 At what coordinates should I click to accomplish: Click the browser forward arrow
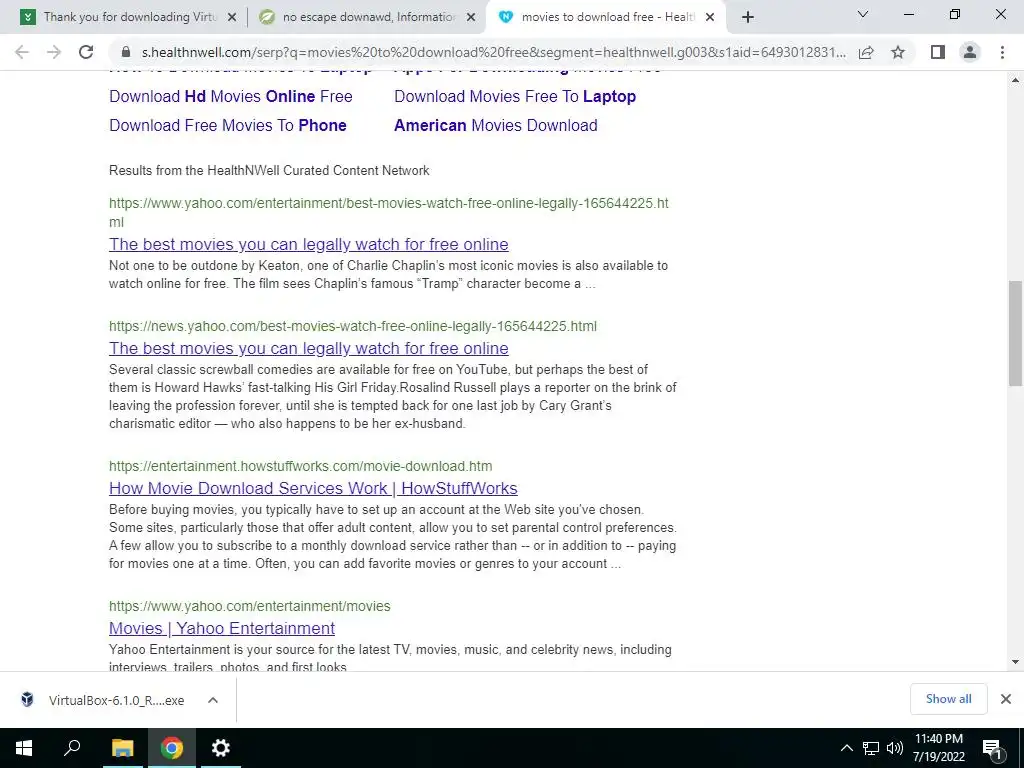coord(54,52)
